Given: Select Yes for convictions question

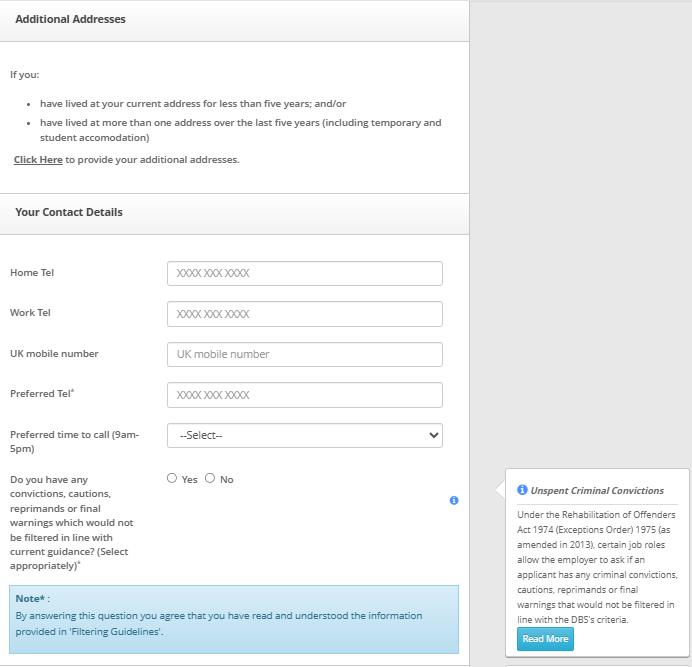Looking at the screenshot, I should (x=172, y=479).
